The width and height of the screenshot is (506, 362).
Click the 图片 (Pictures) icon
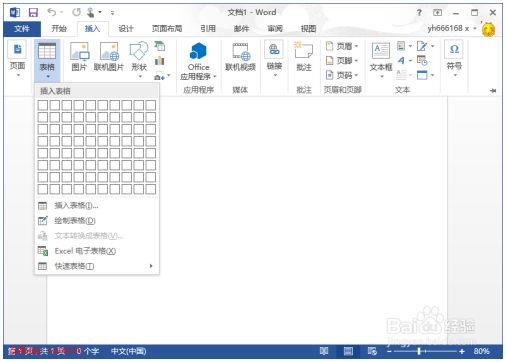point(79,51)
